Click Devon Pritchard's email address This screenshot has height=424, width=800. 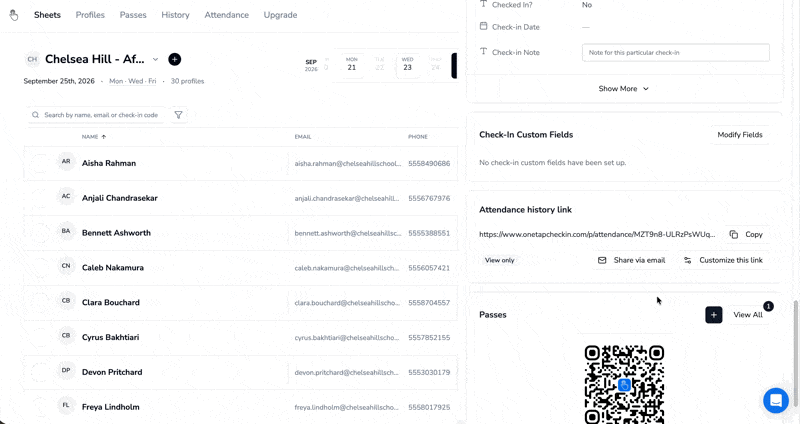point(347,372)
